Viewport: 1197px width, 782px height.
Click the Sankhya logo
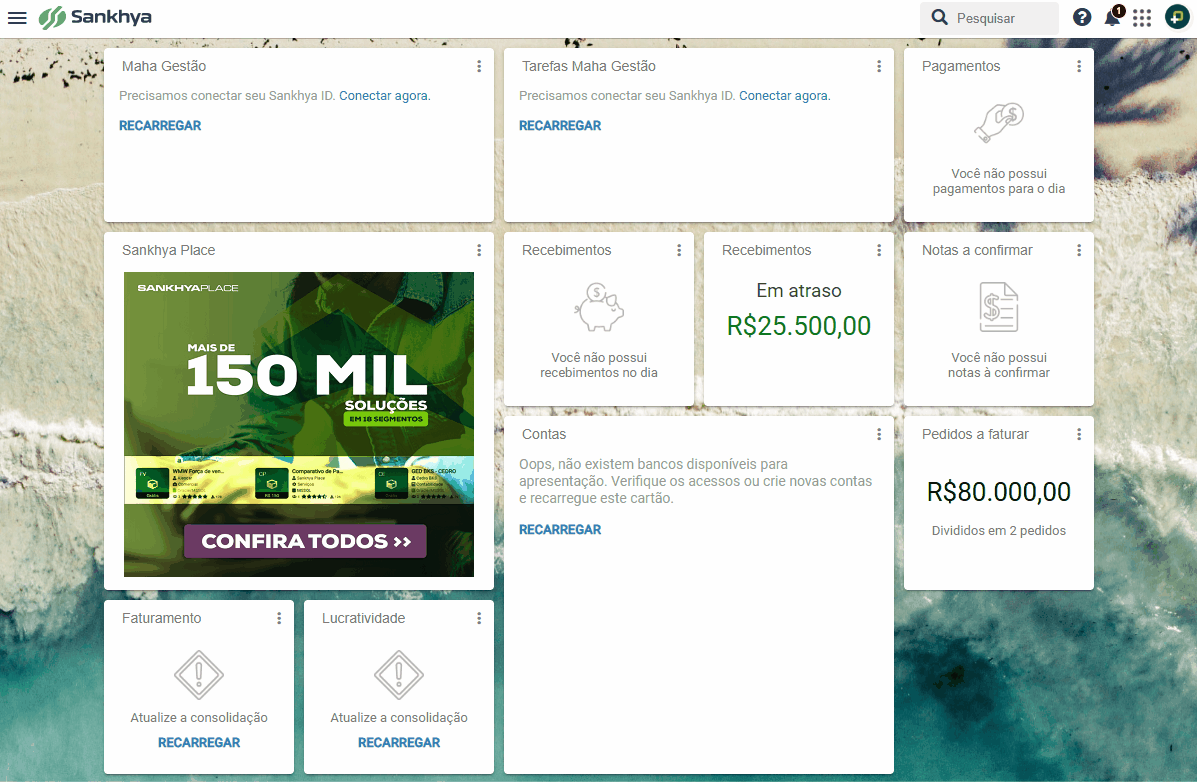tap(95, 17)
